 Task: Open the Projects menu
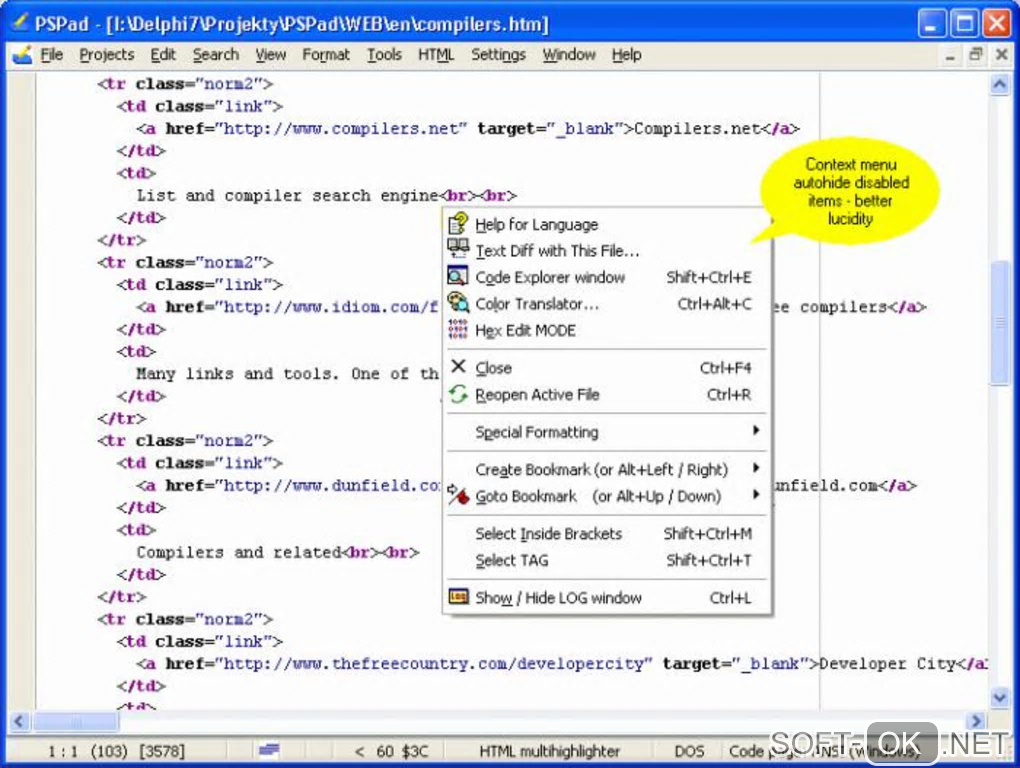pos(107,55)
